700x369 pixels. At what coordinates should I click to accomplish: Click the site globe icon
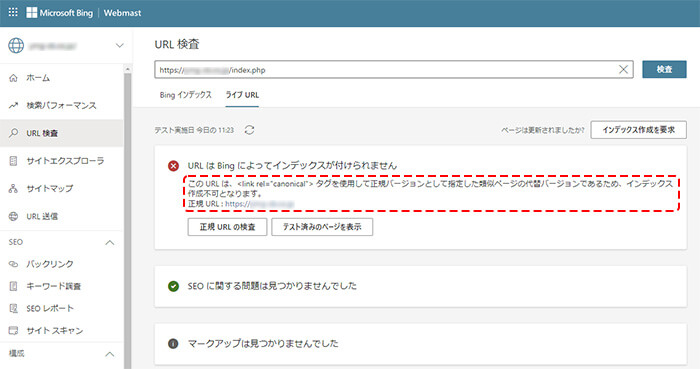pyautogui.click(x=16, y=46)
